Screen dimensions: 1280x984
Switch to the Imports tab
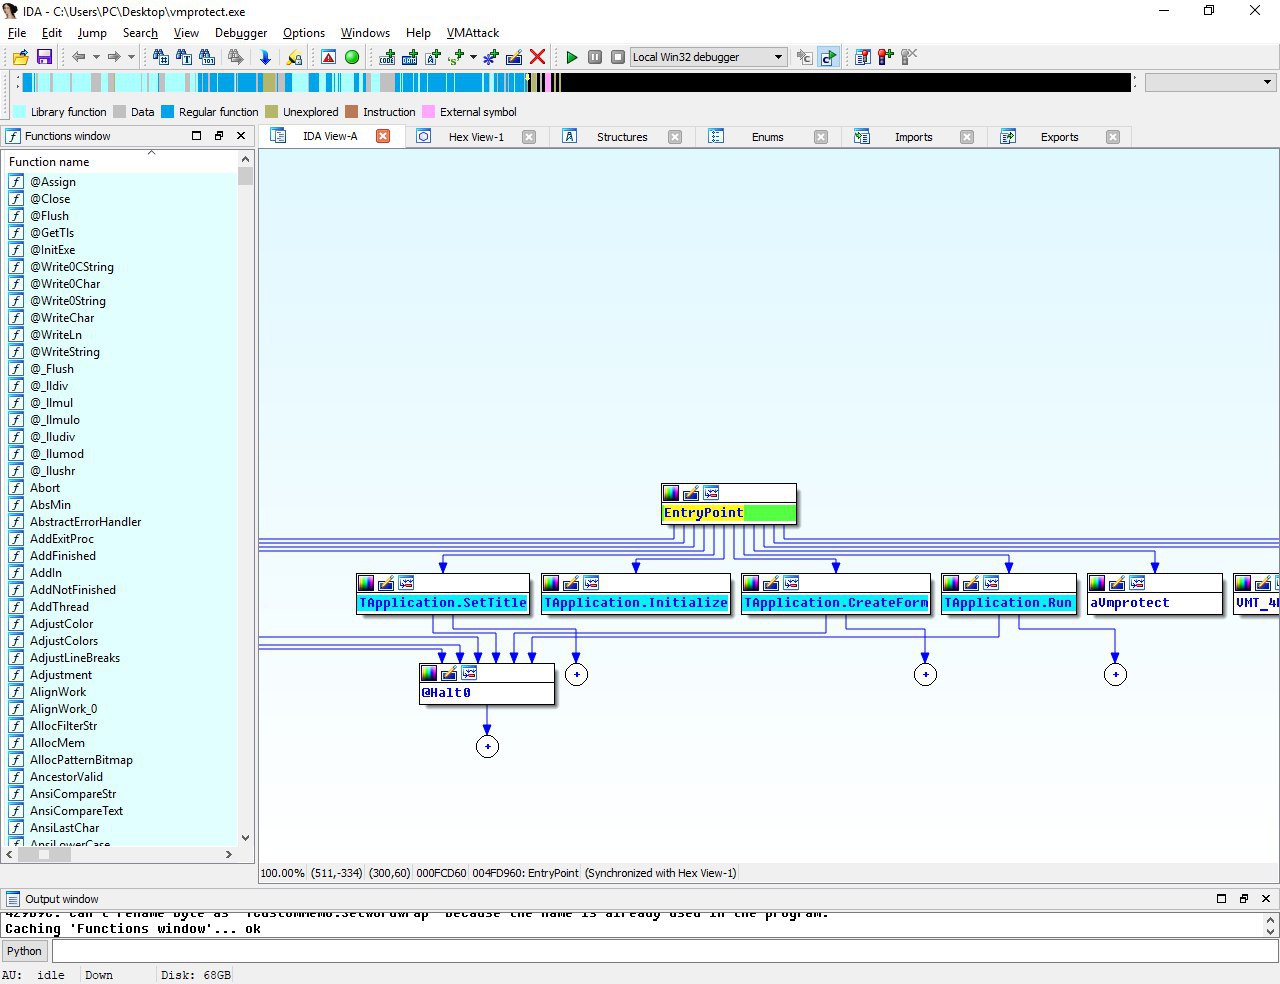913,137
